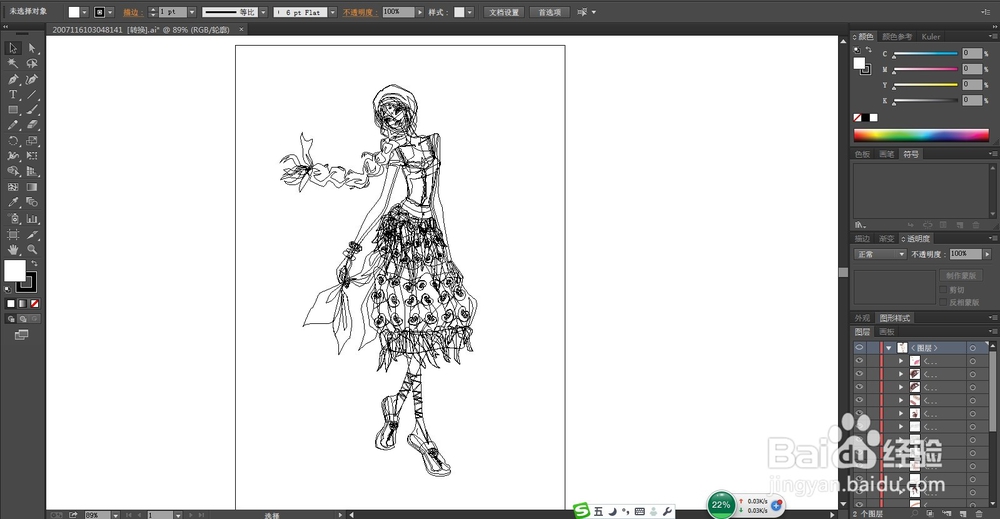Change screen mode at toolbox bottom
Image resolution: width=1000 pixels, height=519 pixels.
point(21,334)
